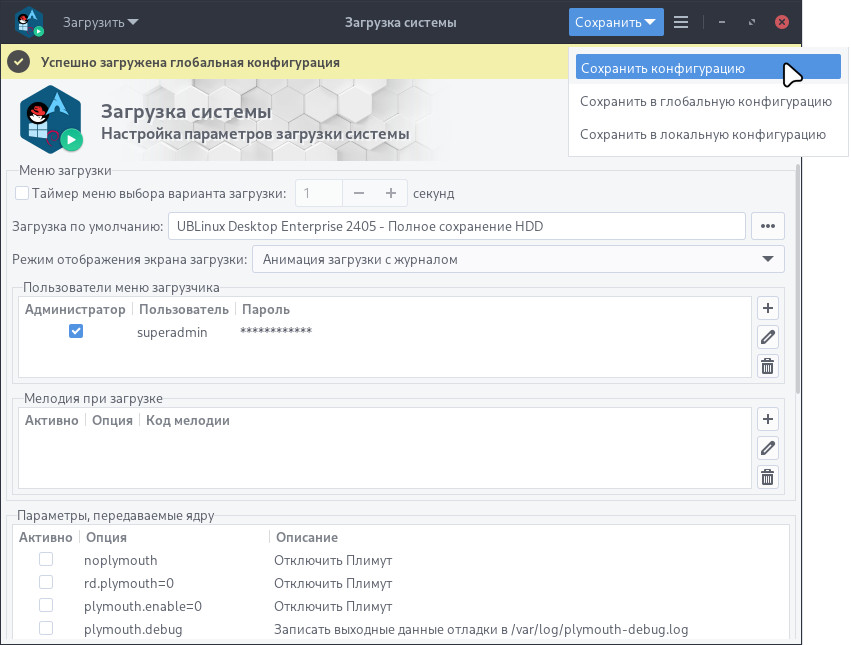The height and width of the screenshot is (645, 851).
Task: Add a new bootloader menu user
Action: (x=767, y=308)
